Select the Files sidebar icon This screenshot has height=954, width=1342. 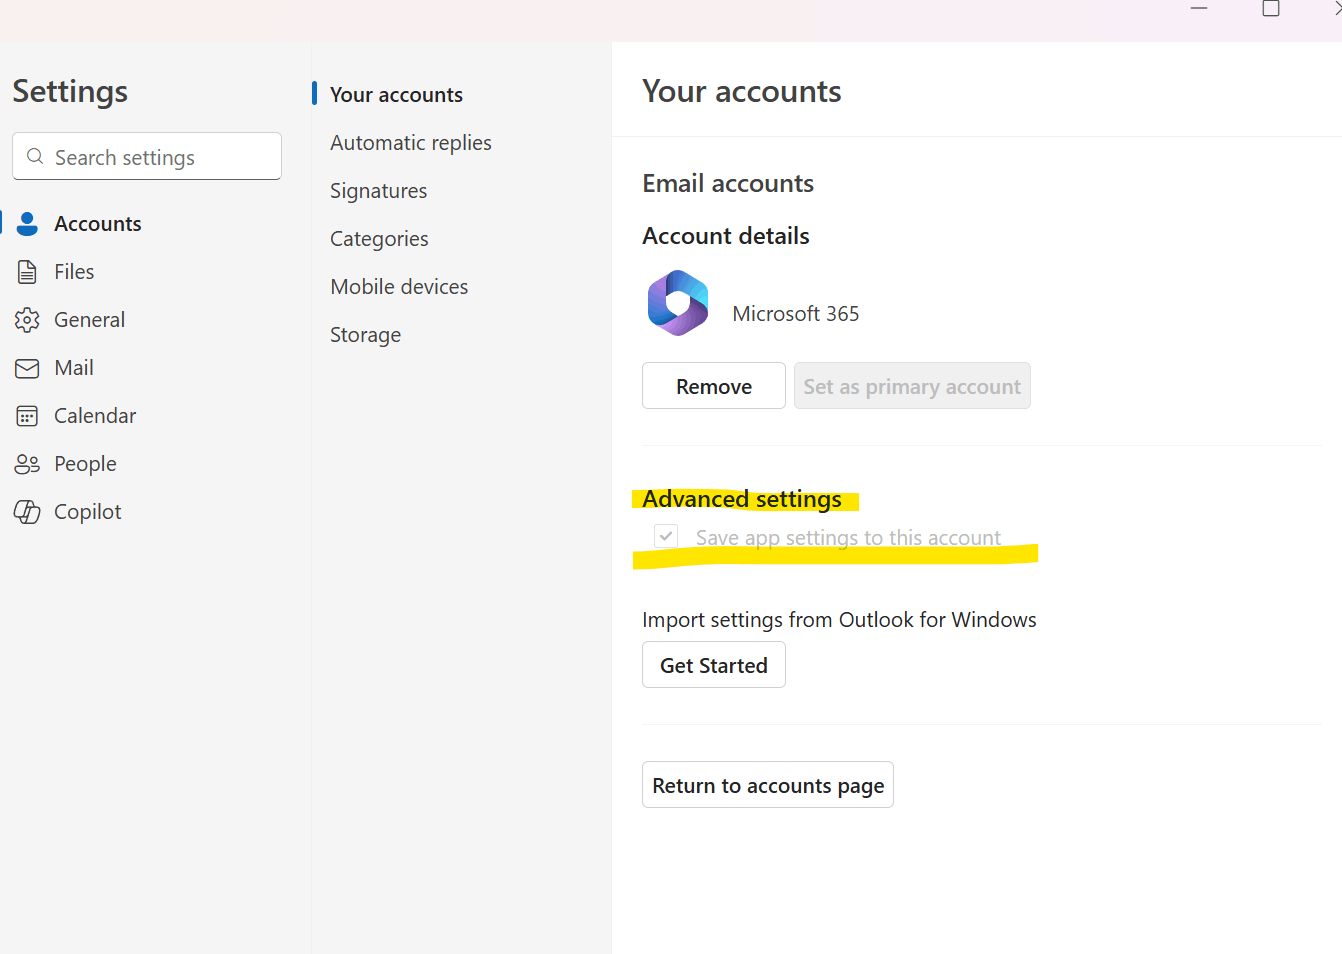[x=27, y=271]
